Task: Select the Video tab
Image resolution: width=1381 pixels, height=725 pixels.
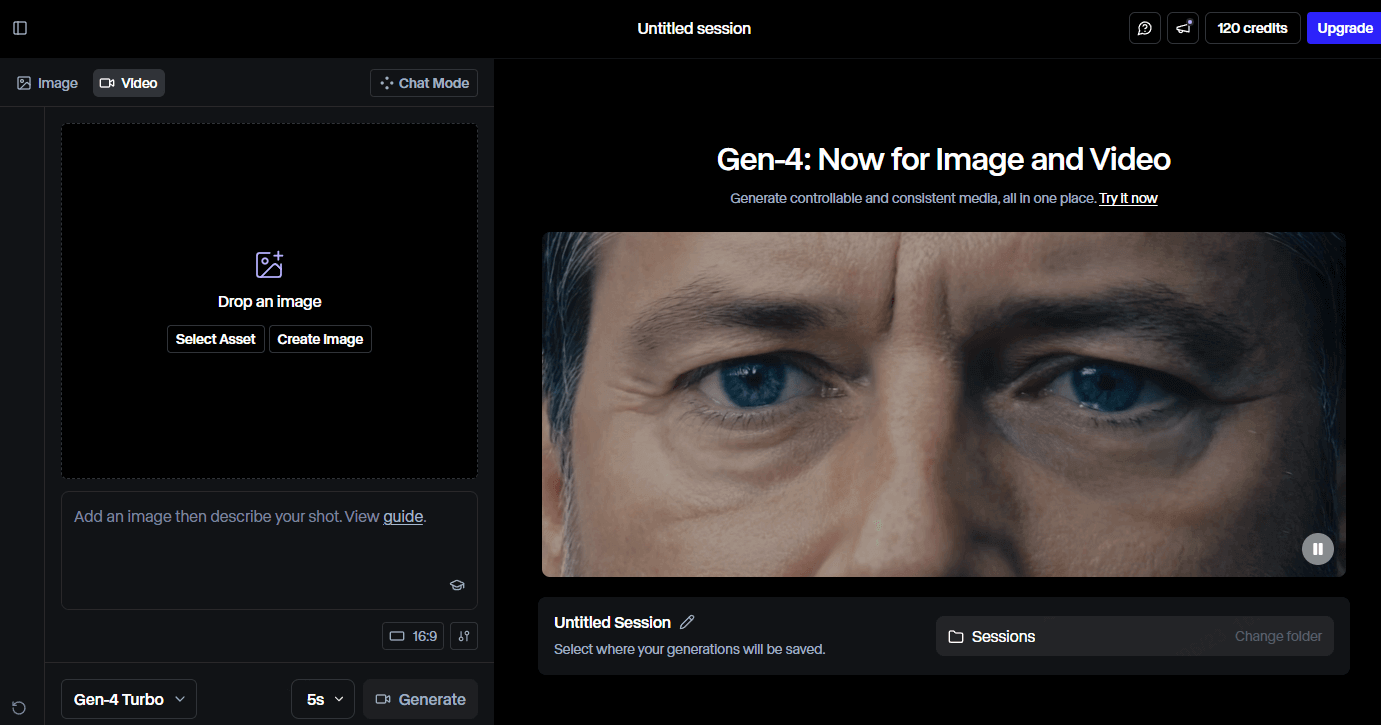Action: 129,83
